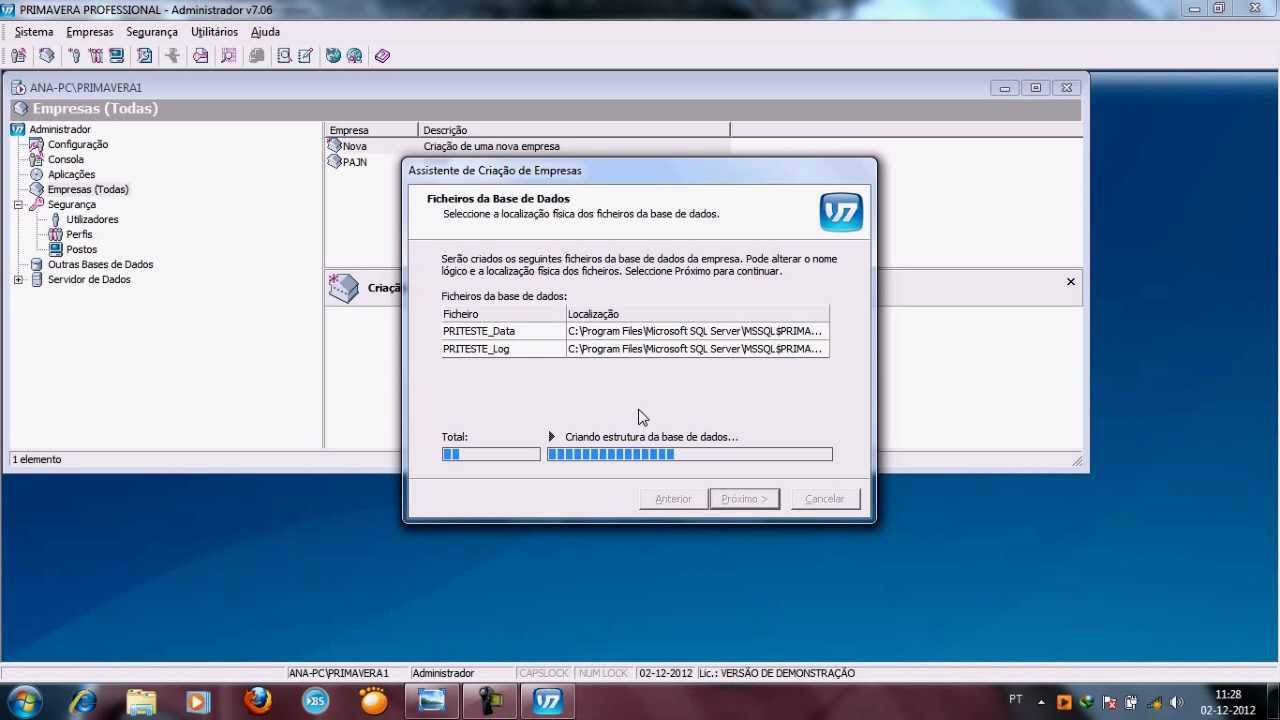Image resolution: width=1280 pixels, height=720 pixels.
Task: Click the Ficheiro column header in wizard
Action: point(504,314)
